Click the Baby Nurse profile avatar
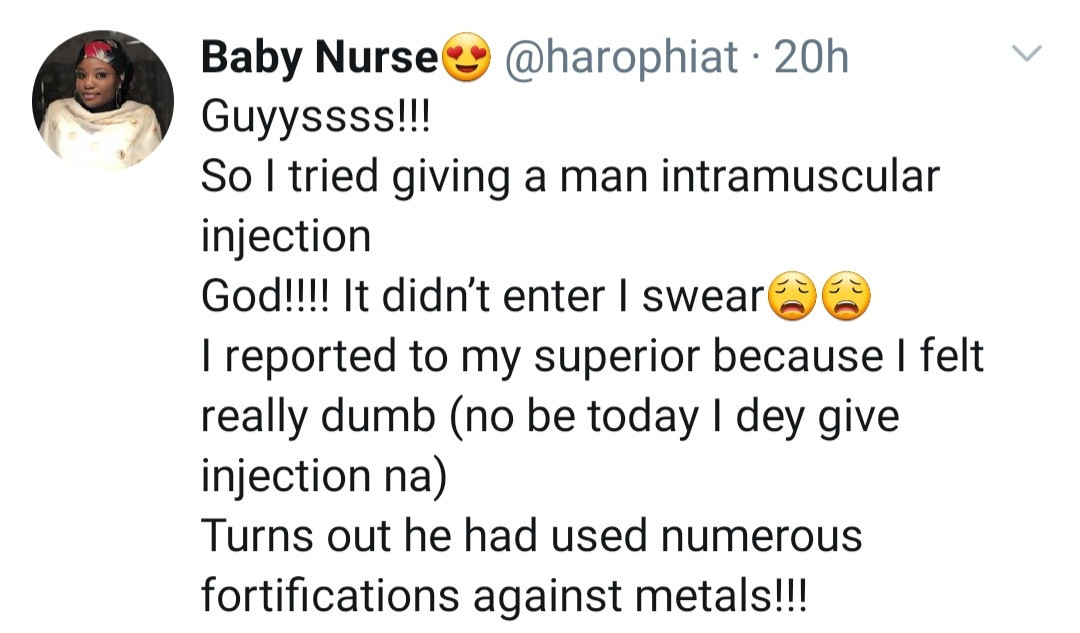 102,100
